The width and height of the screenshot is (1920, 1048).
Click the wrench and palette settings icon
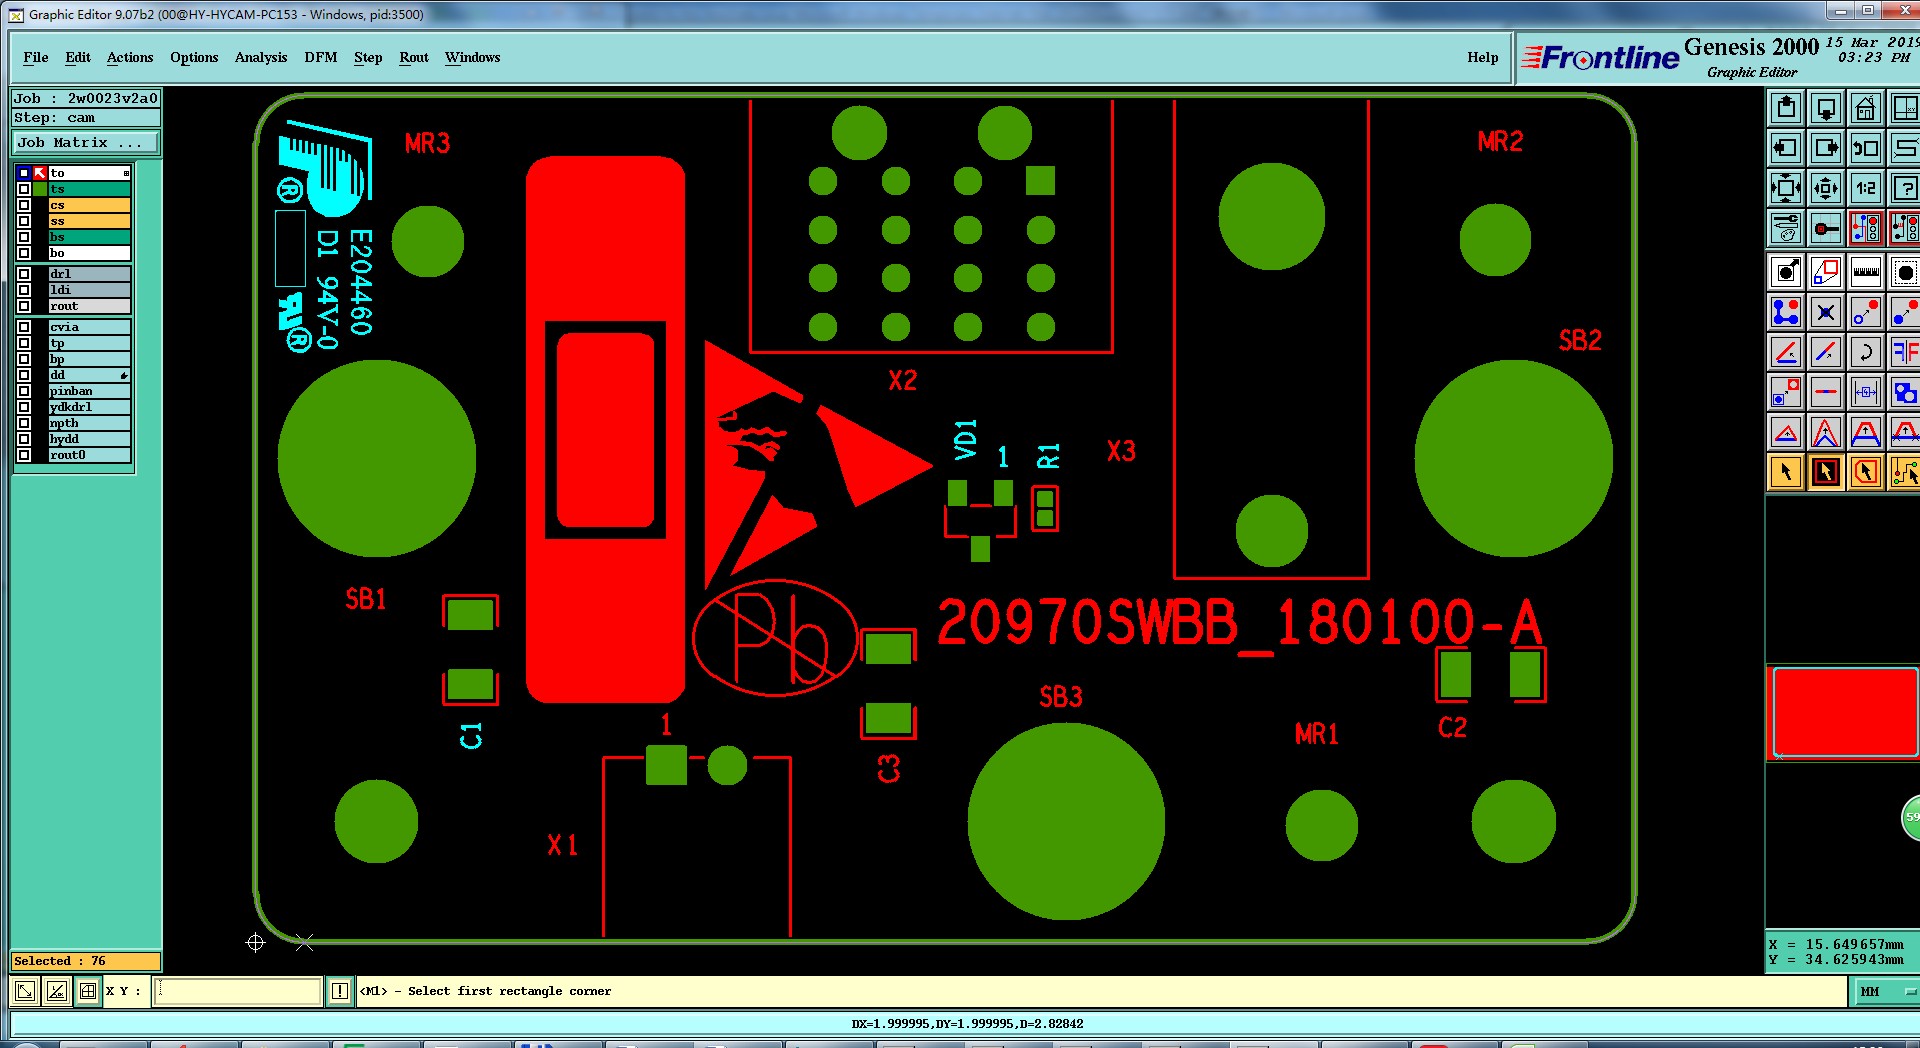(1786, 228)
